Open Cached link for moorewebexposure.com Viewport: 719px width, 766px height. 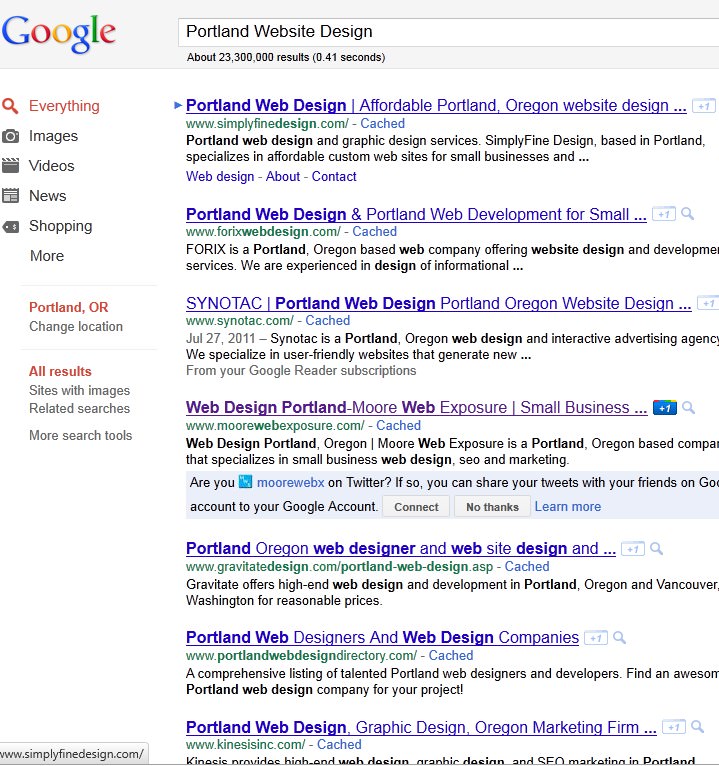click(399, 426)
